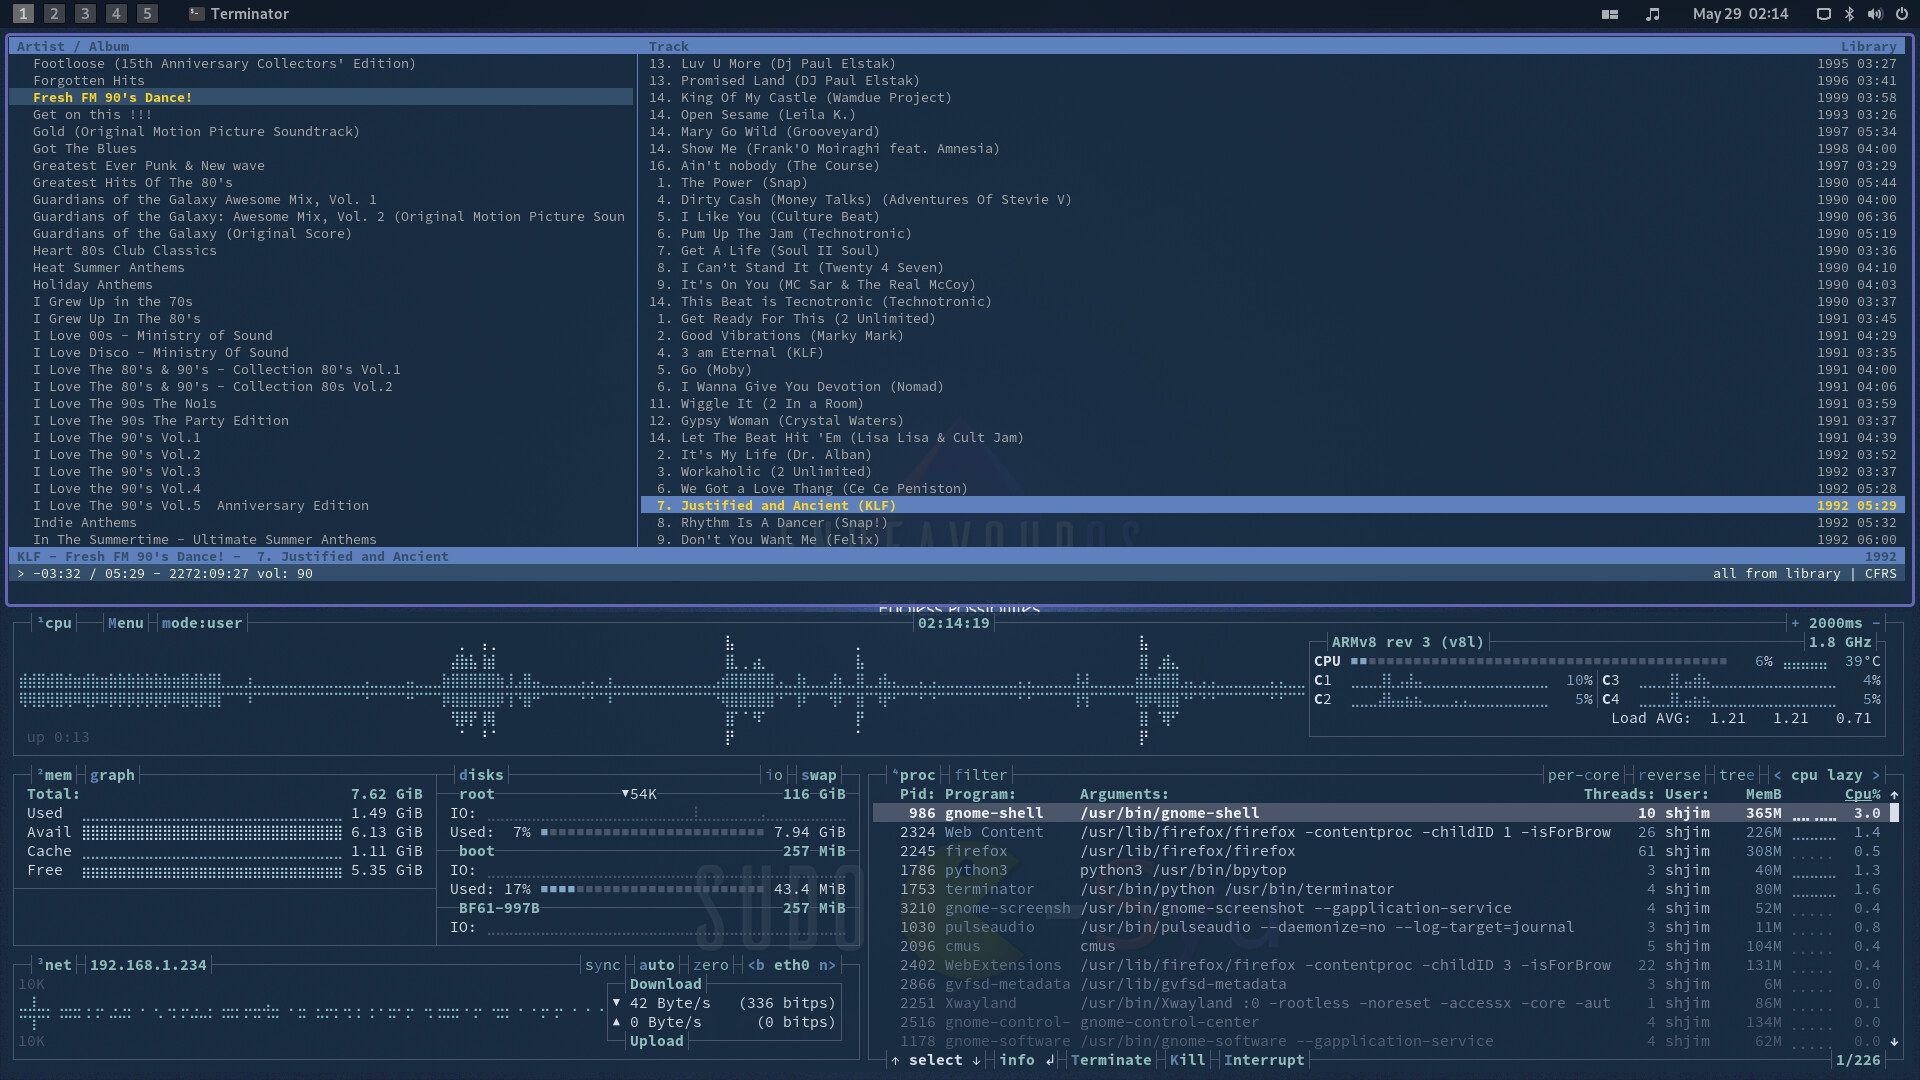Viewport: 1920px width, 1080px height.
Task: Click Terminate in proc footer
Action: click(1111, 1060)
